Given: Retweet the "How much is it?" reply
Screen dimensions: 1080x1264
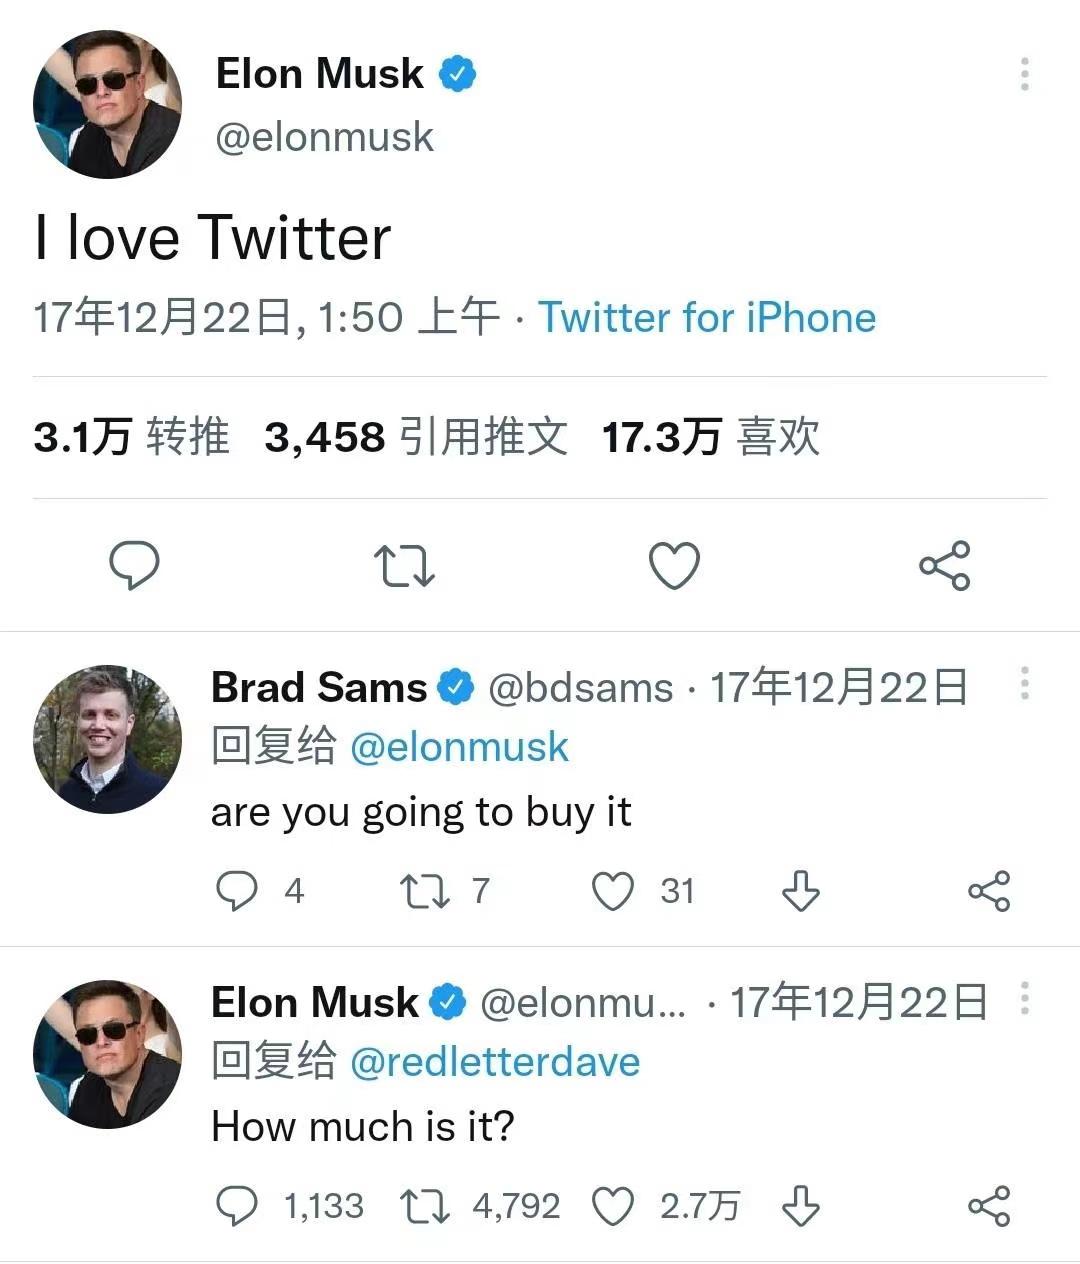Looking at the screenshot, I should 425,1206.
